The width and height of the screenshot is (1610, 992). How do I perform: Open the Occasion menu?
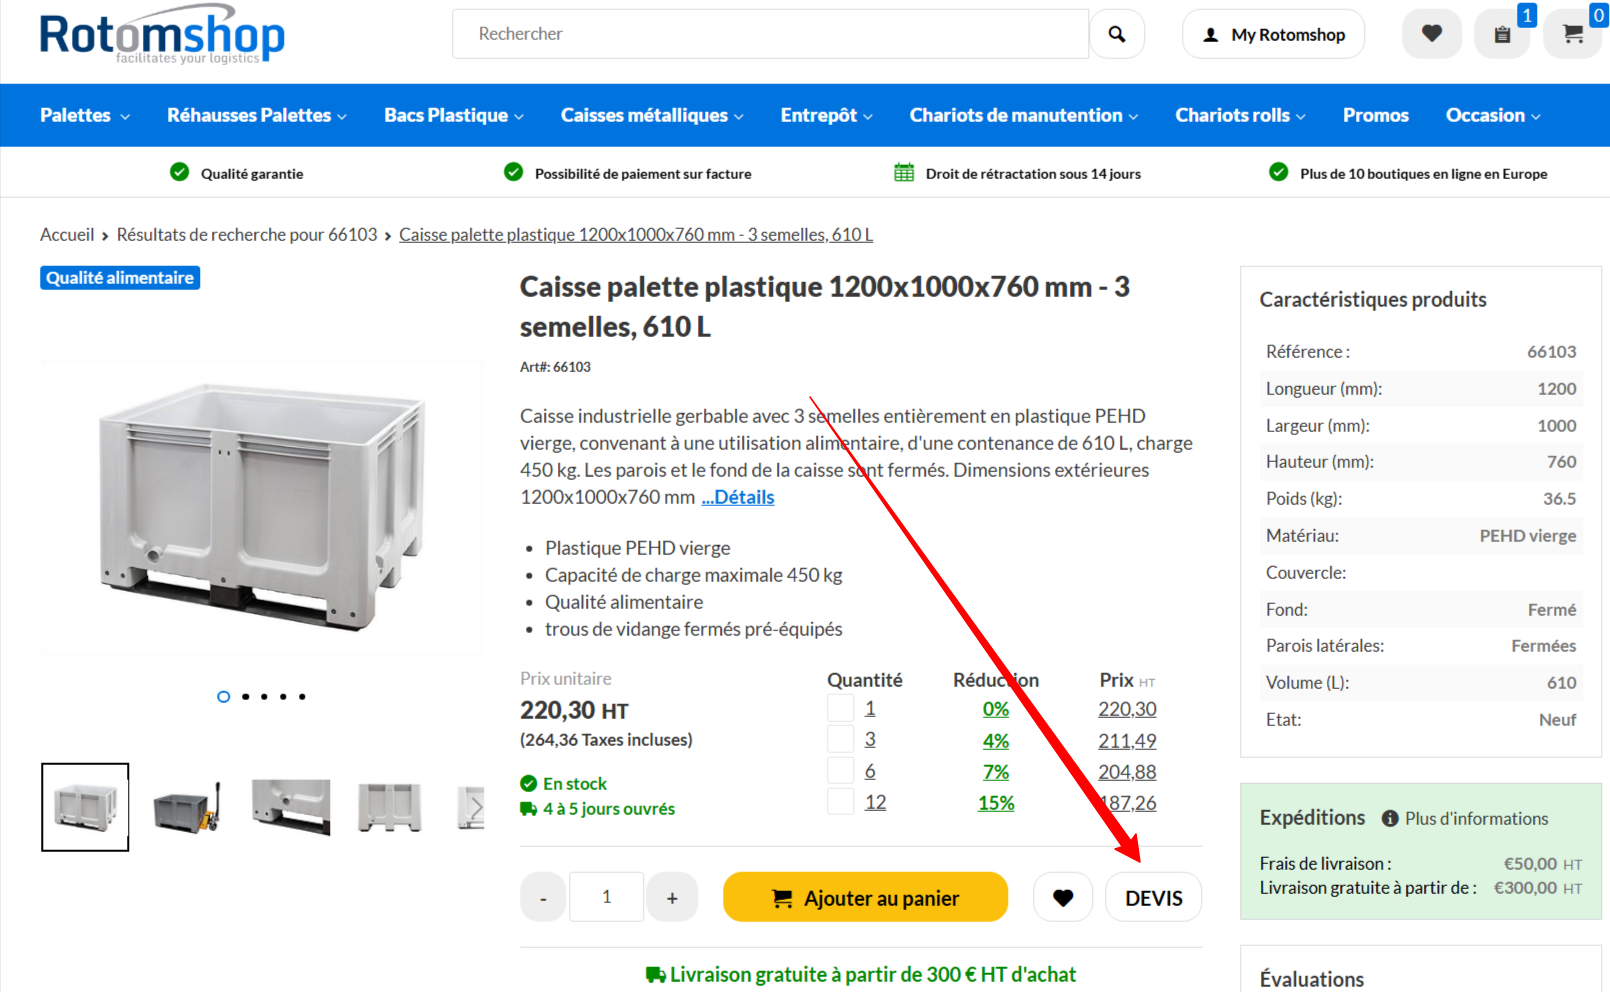point(1492,115)
